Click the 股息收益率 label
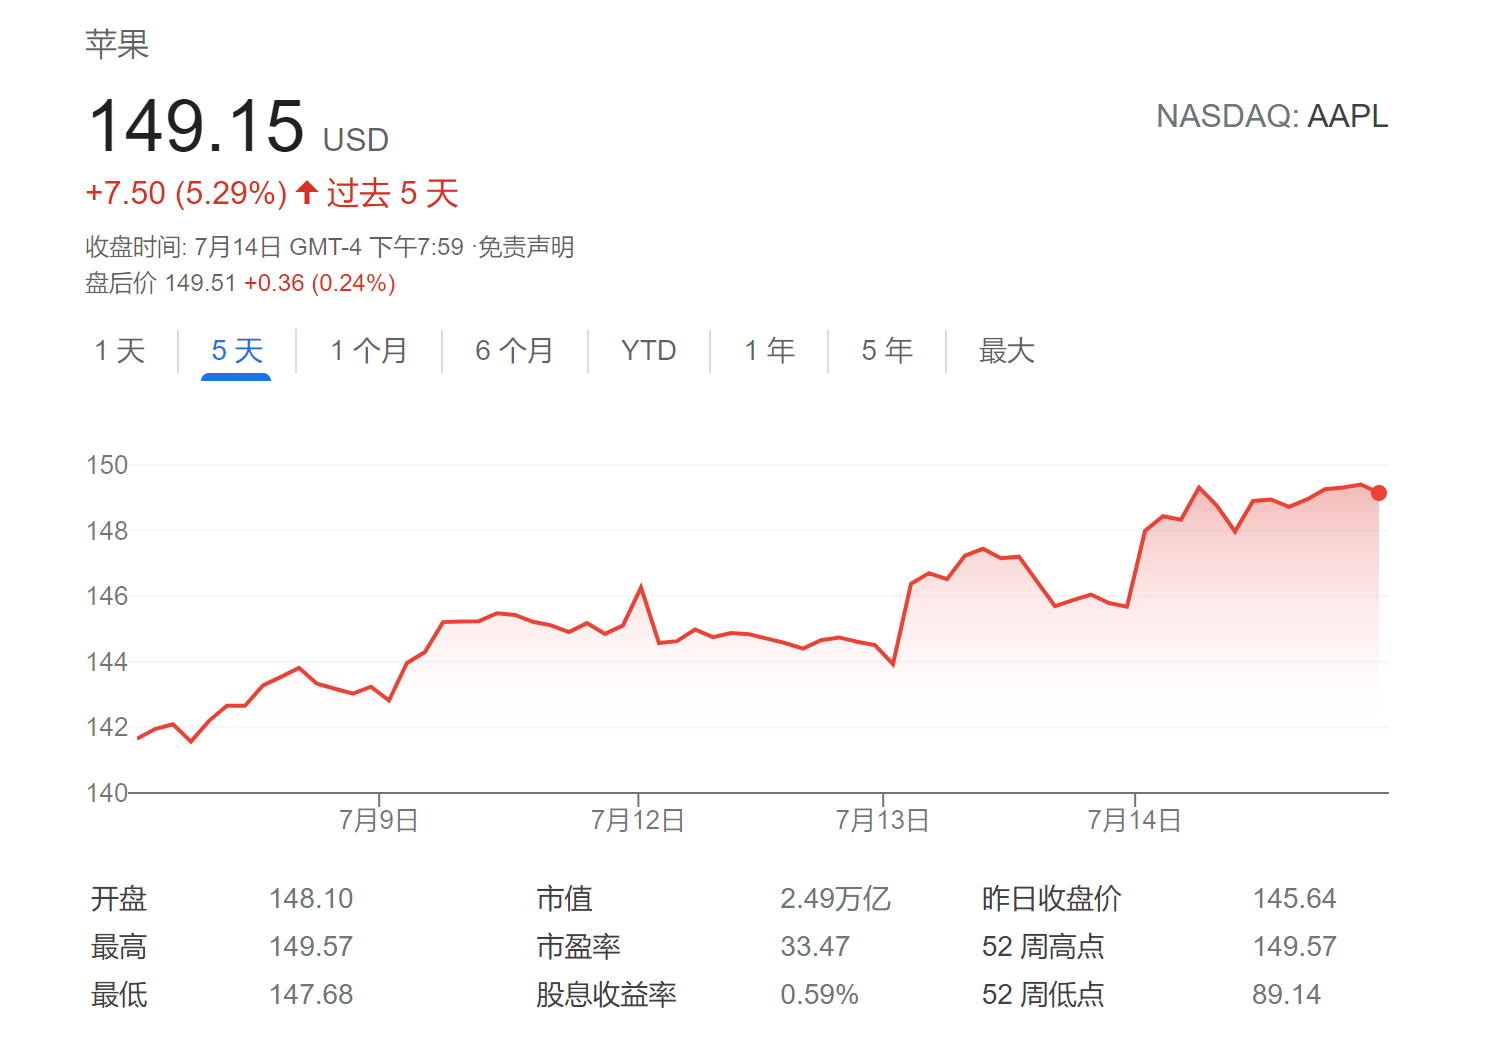 tap(606, 995)
